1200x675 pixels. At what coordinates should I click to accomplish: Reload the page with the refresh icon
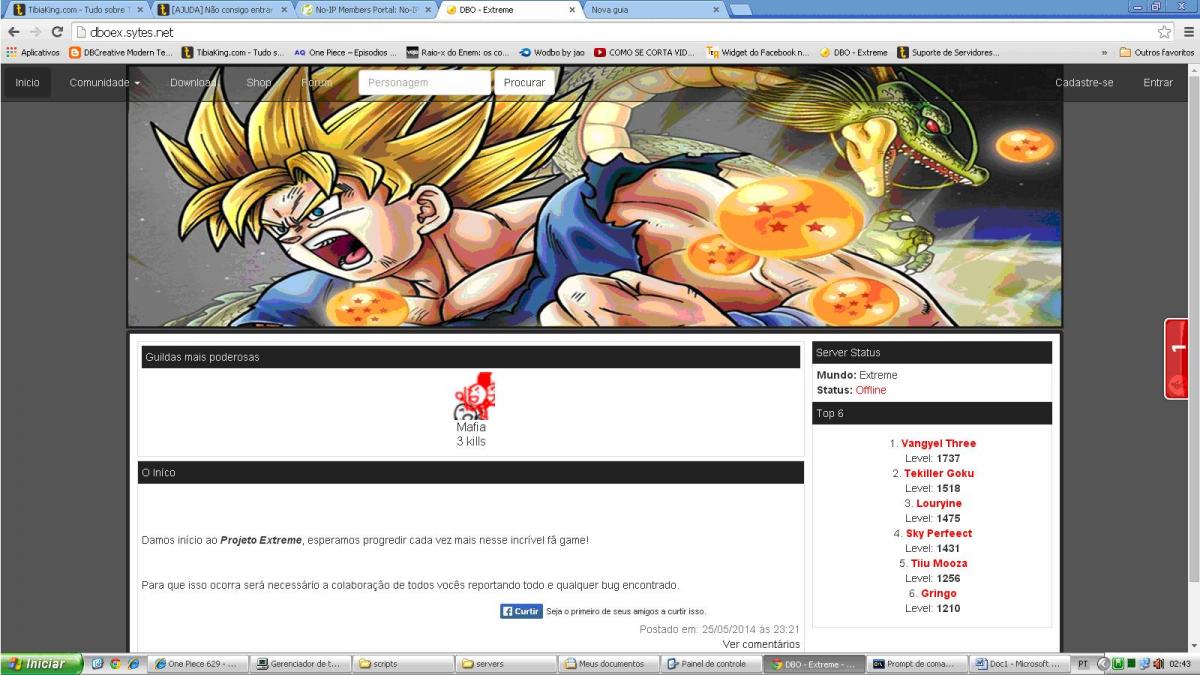[x=56, y=32]
